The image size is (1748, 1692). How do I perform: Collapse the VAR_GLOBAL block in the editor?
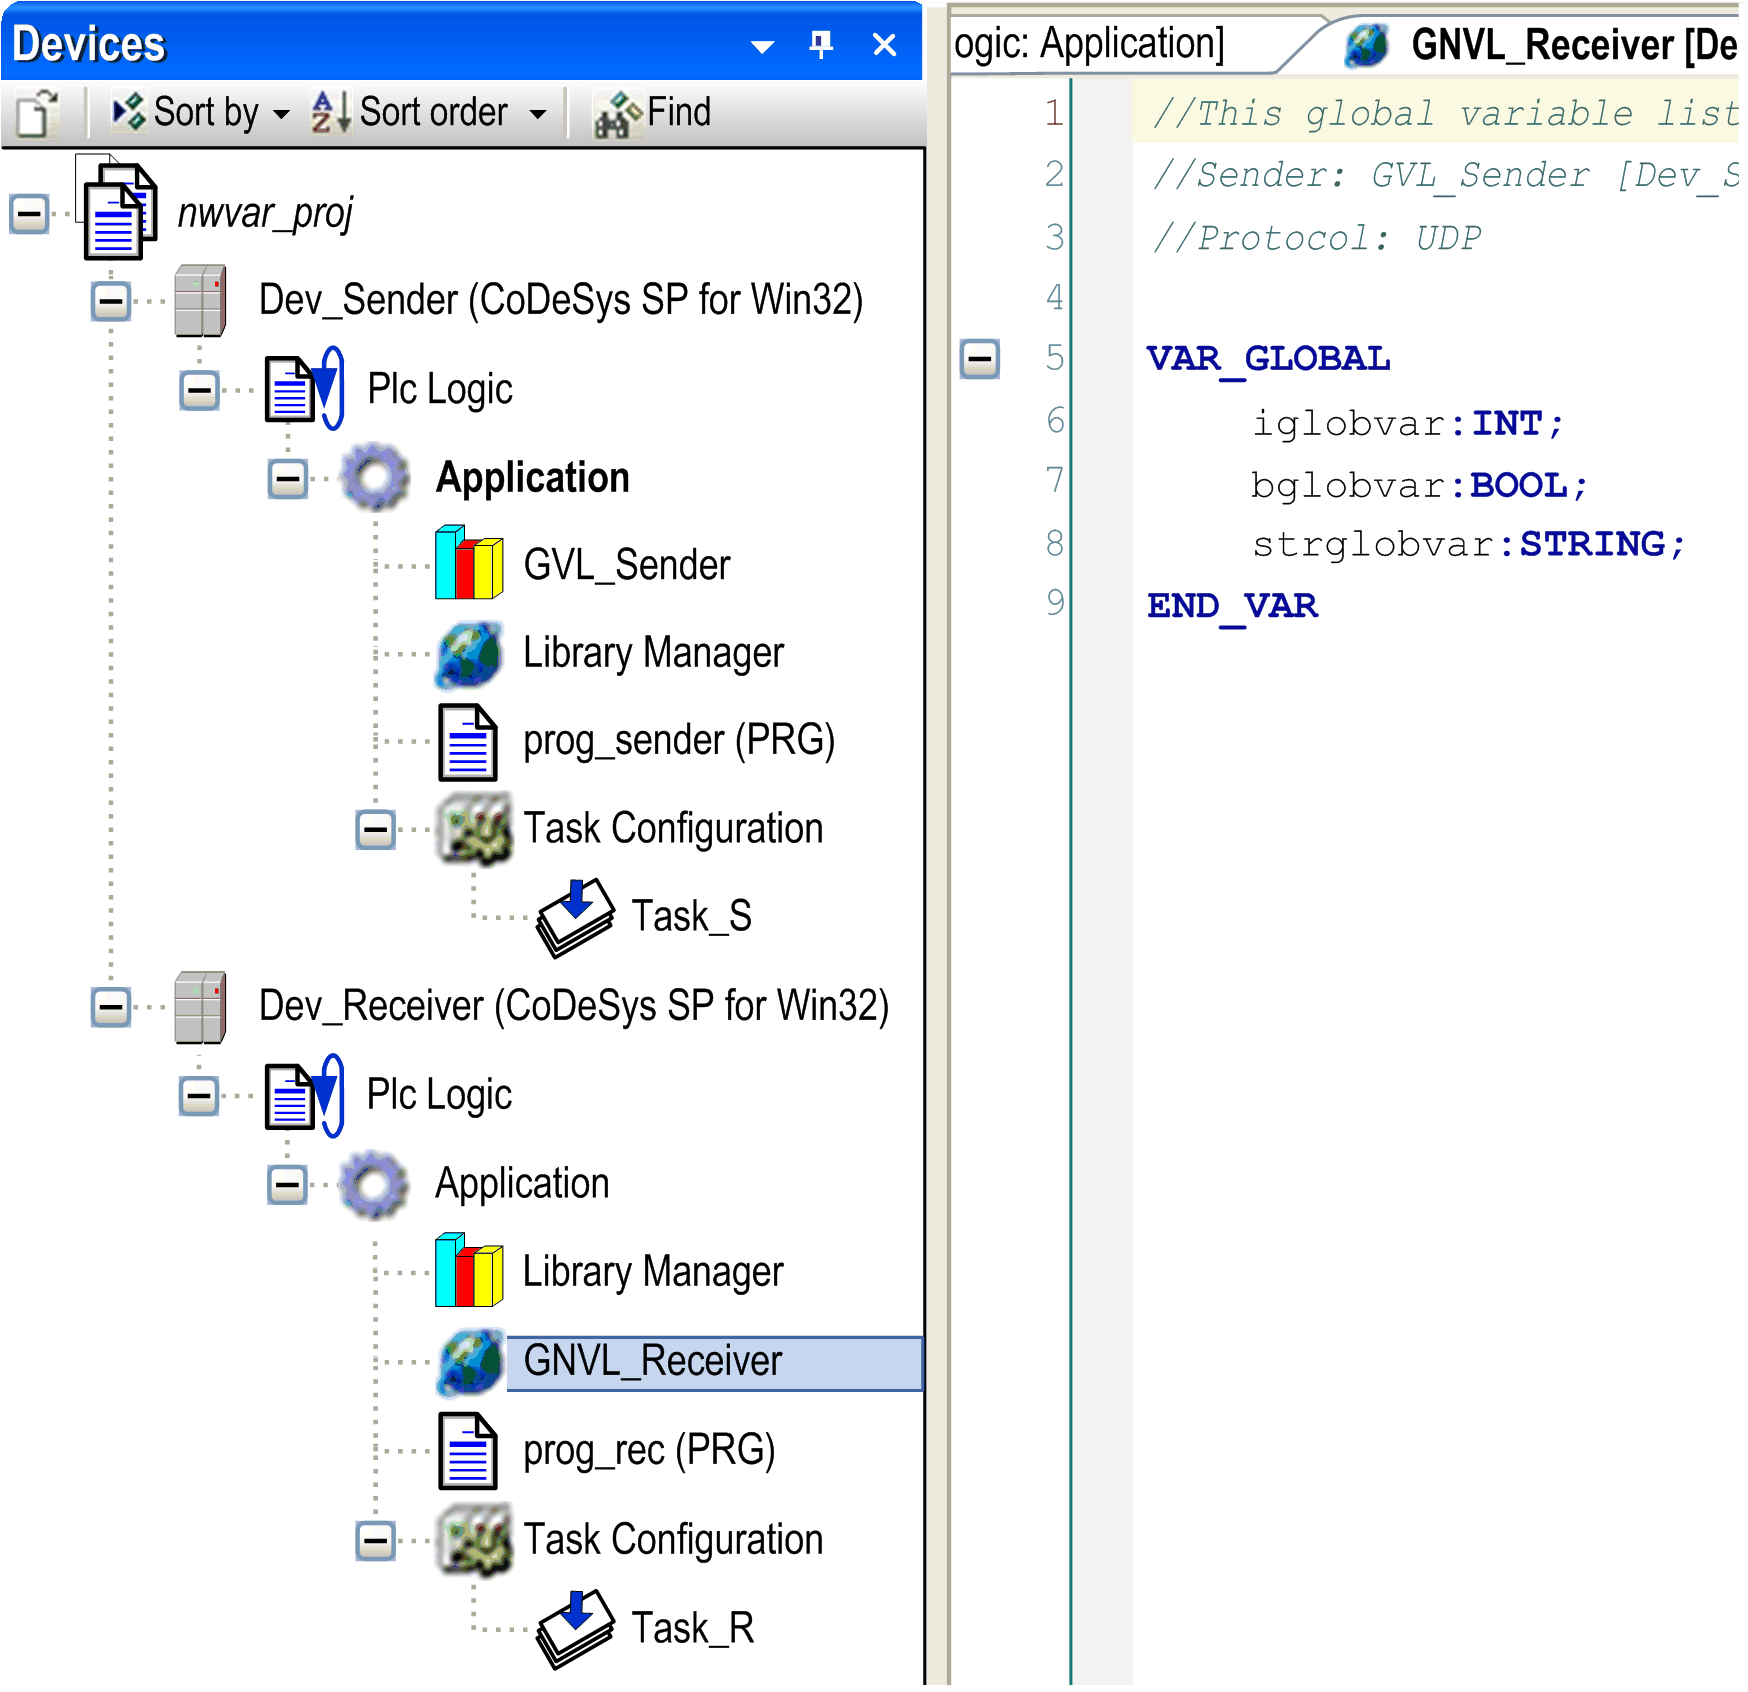pyautogui.click(x=979, y=359)
